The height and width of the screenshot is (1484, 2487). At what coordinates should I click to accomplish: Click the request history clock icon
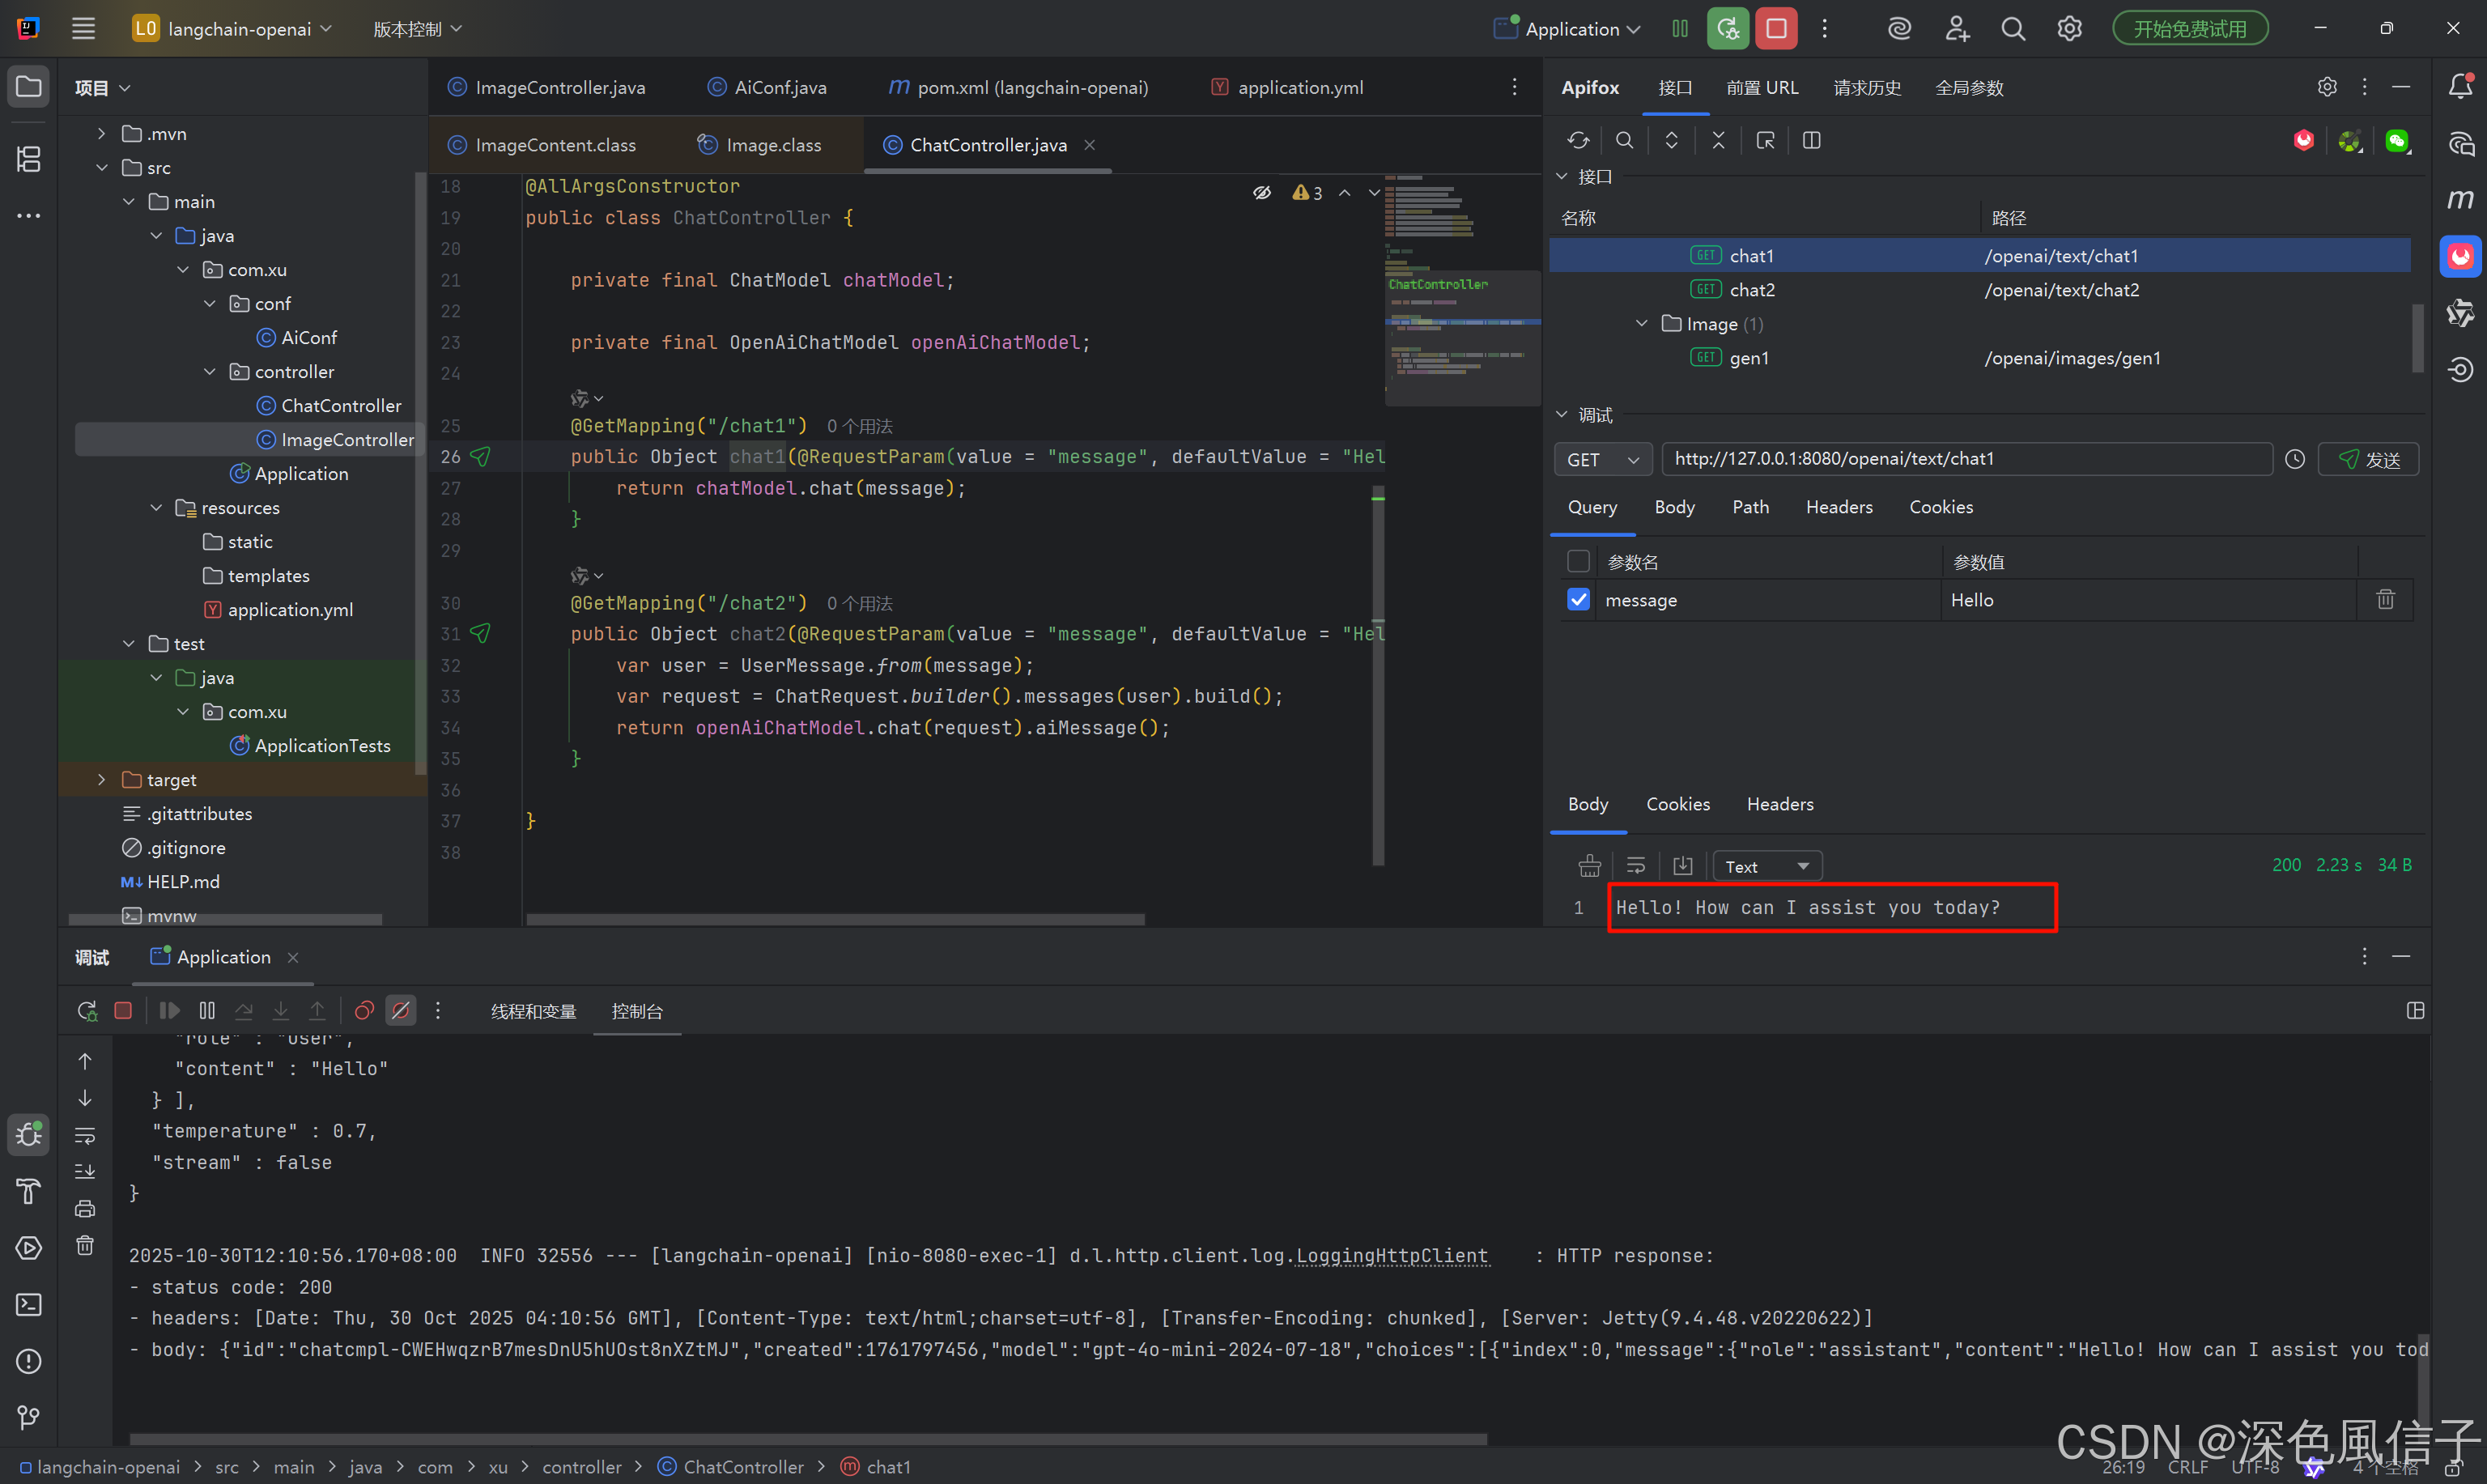point(2295,459)
